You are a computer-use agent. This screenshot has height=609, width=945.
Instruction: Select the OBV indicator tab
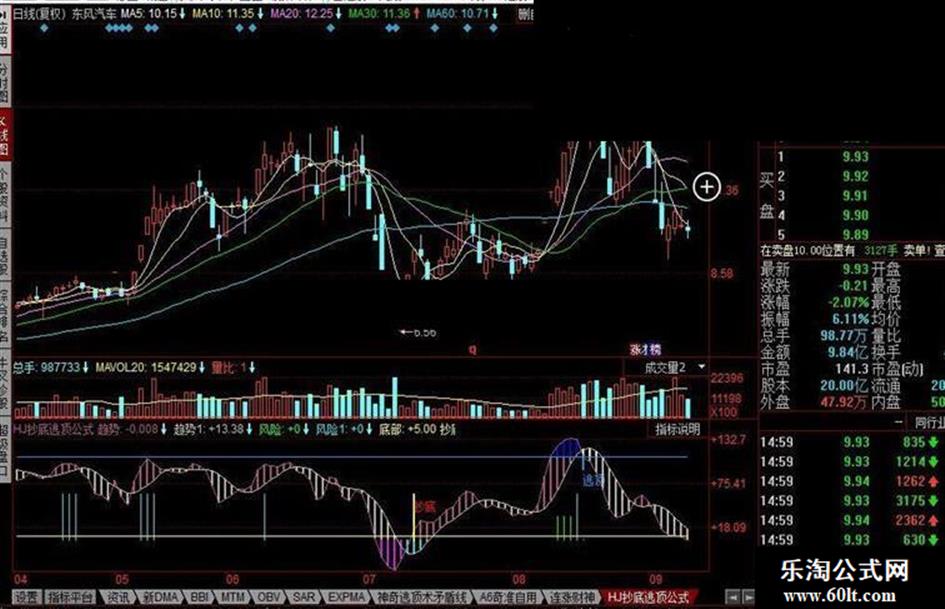point(268,597)
